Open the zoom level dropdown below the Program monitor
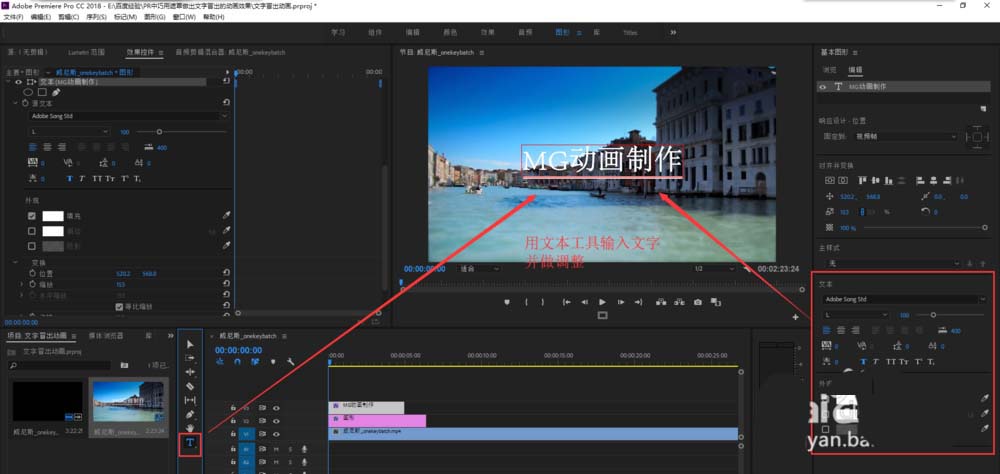Viewport: 1000px width, 474px height. 477,269
